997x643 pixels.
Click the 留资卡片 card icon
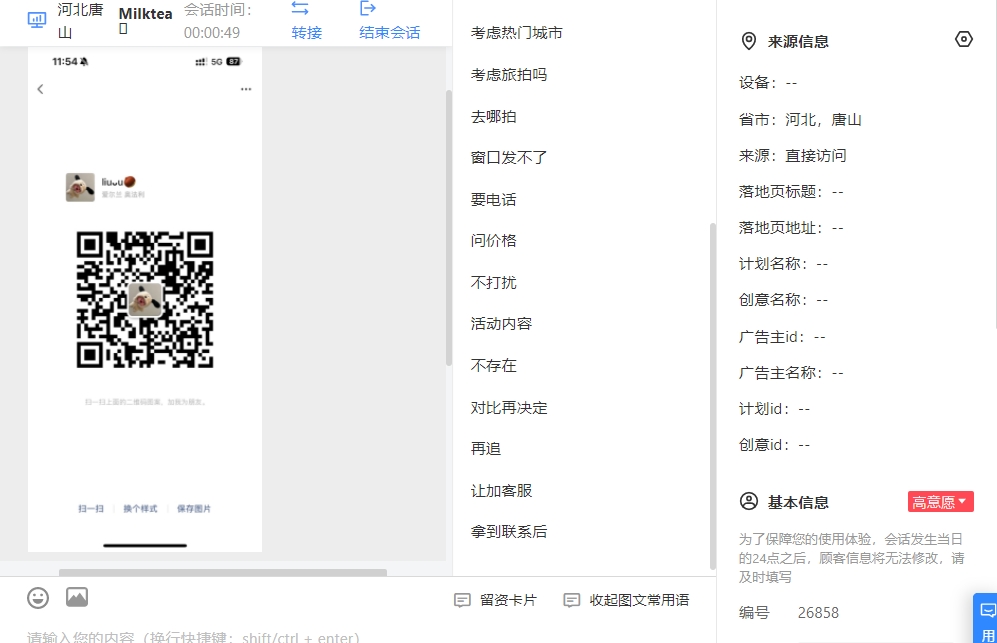pyautogui.click(x=462, y=600)
